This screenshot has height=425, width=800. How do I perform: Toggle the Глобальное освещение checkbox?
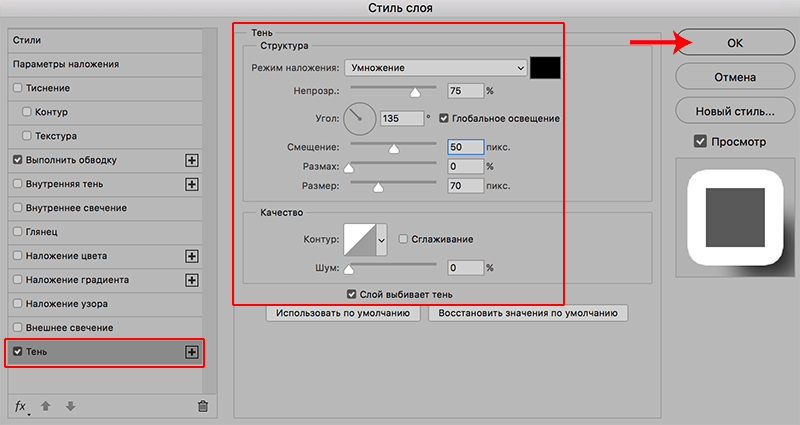coord(445,119)
